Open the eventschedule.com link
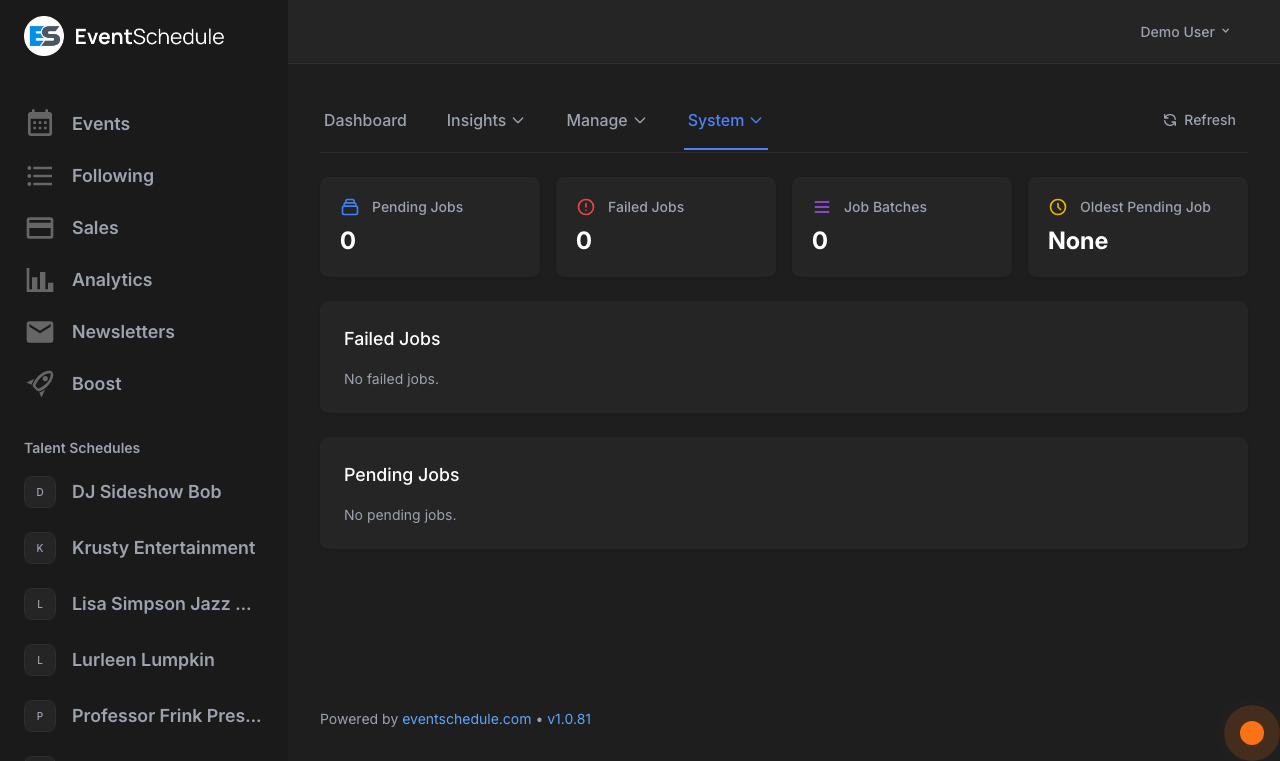Image resolution: width=1280 pixels, height=761 pixels. 467,719
